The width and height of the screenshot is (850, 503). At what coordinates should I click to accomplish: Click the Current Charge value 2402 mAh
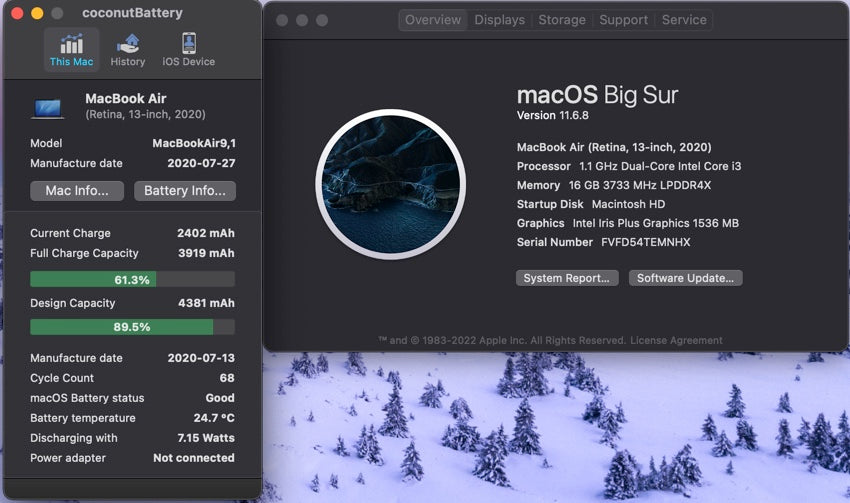coord(205,233)
